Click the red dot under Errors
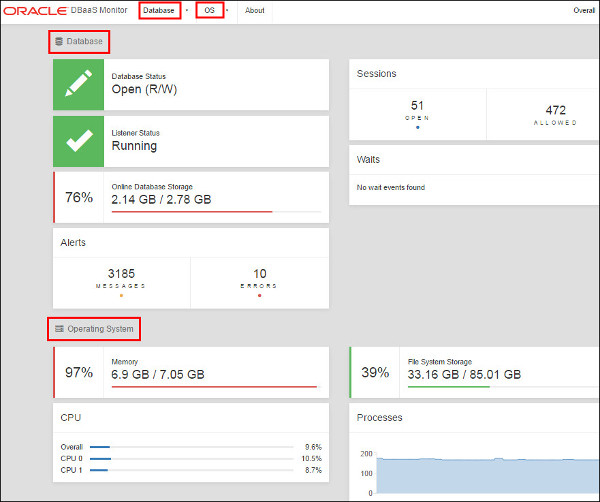600x502 pixels. pyautogui.click(x=259, y=295)
